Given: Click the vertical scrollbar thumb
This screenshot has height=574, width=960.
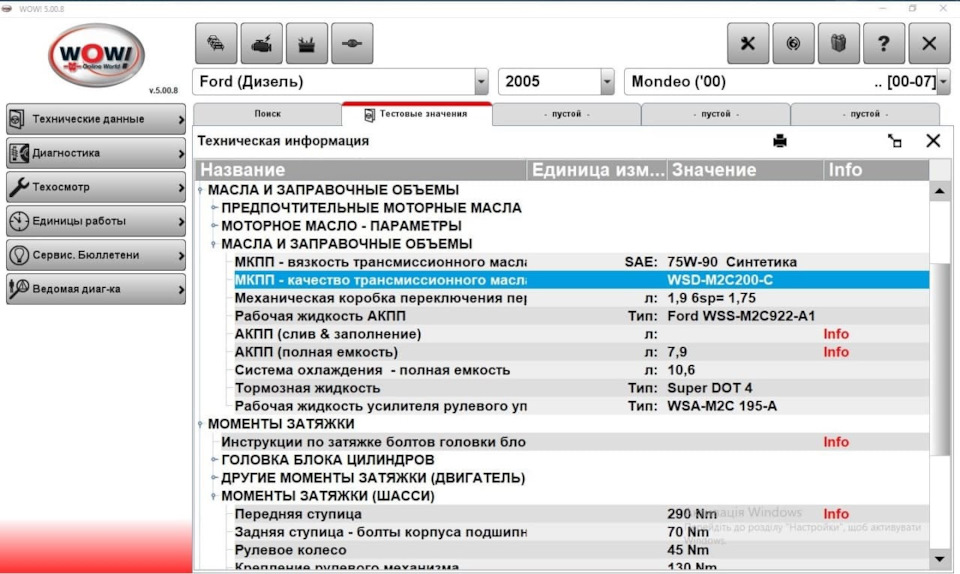Looking at the screenshot, I should click(x=939, y=359).
